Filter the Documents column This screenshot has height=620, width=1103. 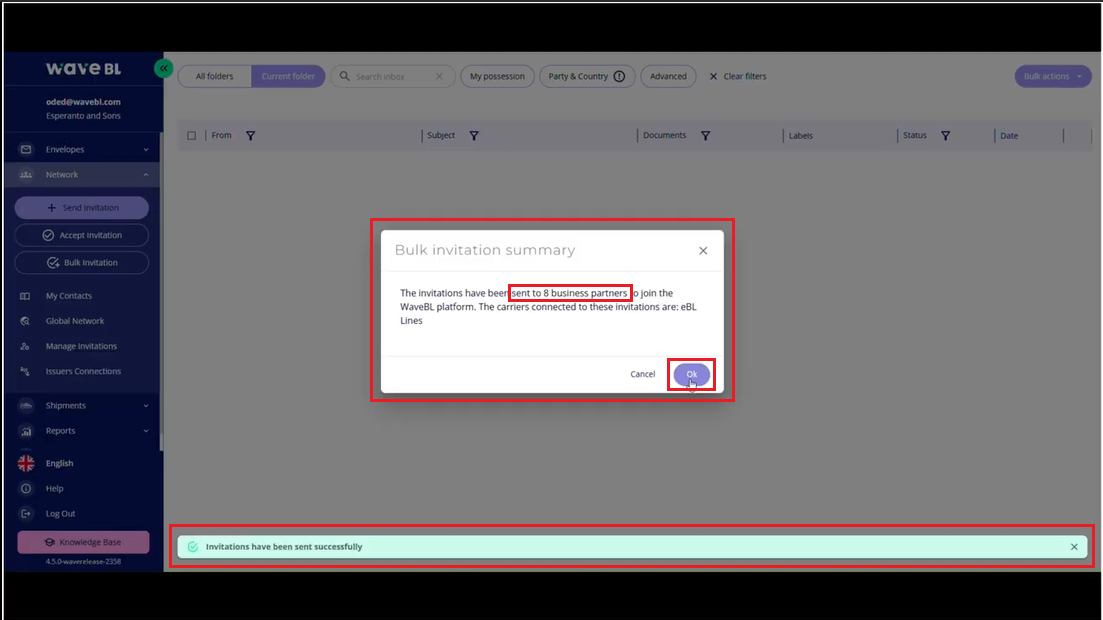pyautogui.click(x=706, y=136)
